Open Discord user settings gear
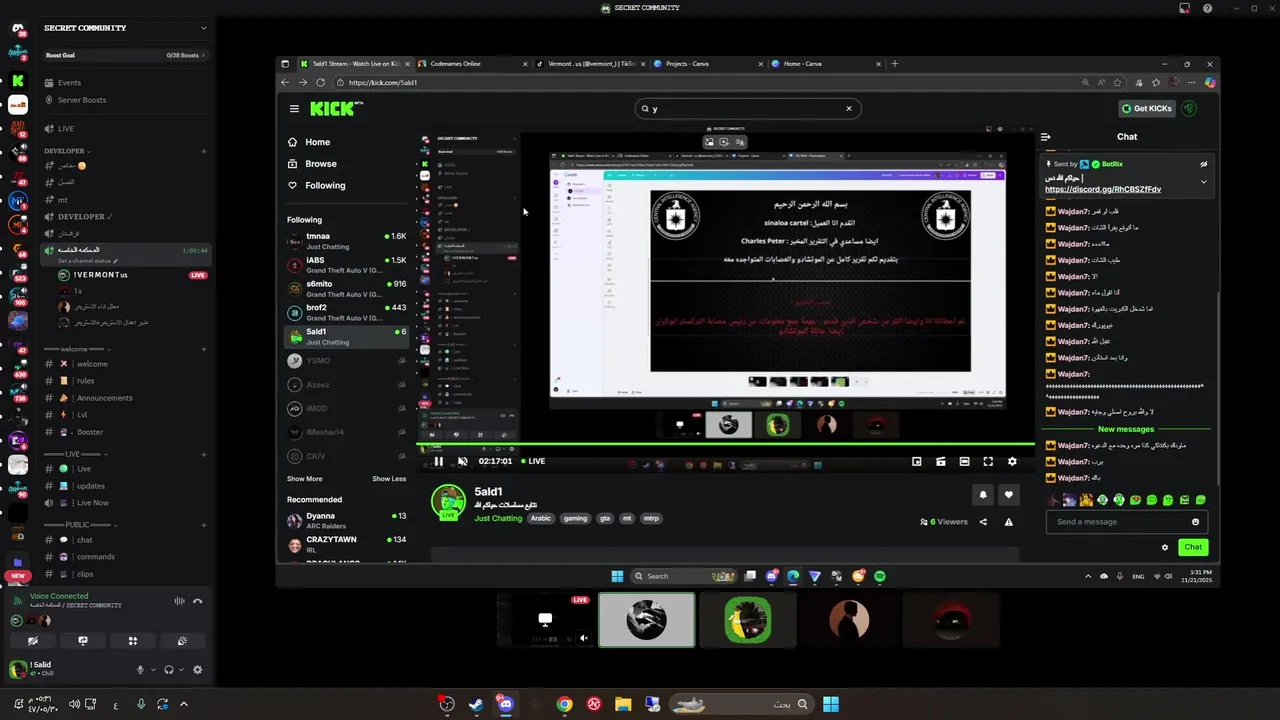This screenshot has width=1280, height=720. [197, 670]
